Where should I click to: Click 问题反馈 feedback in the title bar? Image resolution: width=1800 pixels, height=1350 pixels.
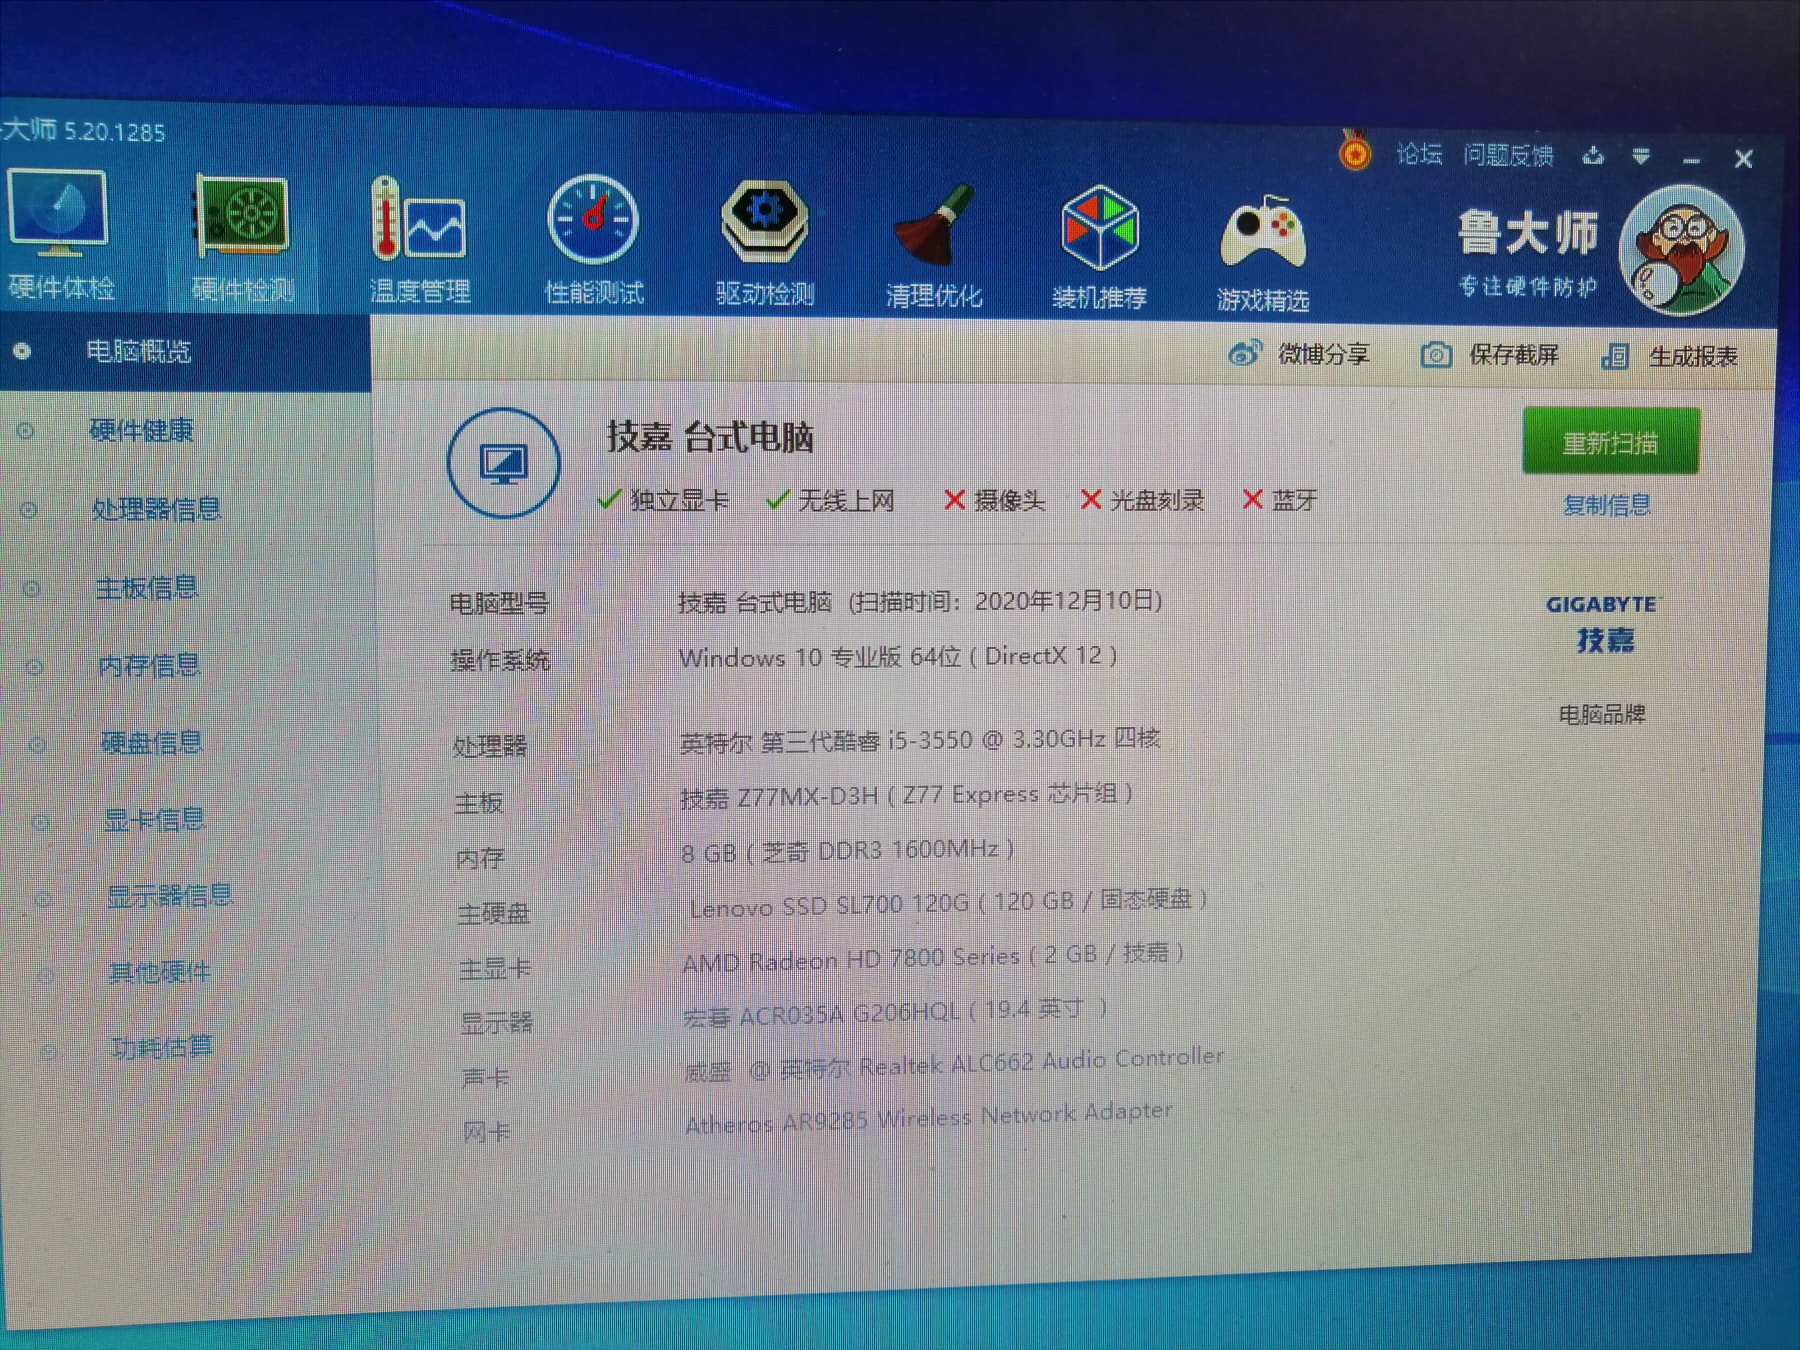pyautogui.click(x=1508, y=156)
